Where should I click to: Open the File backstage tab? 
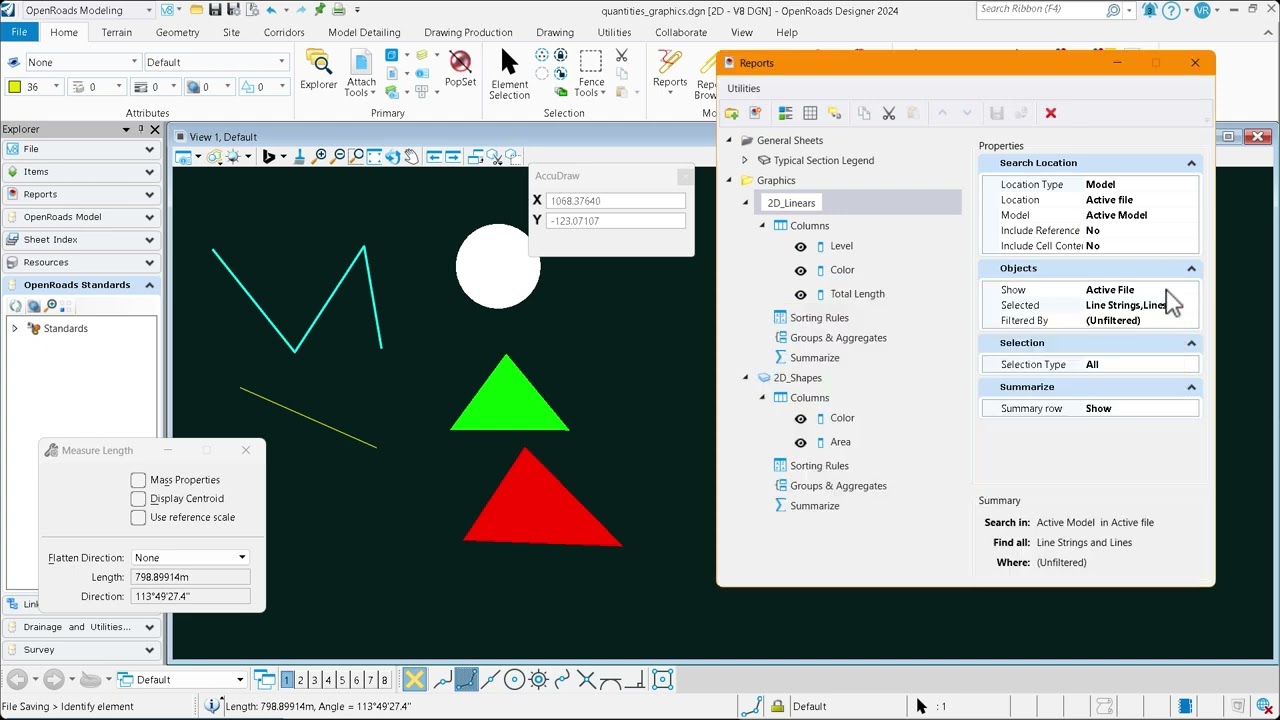19,32
